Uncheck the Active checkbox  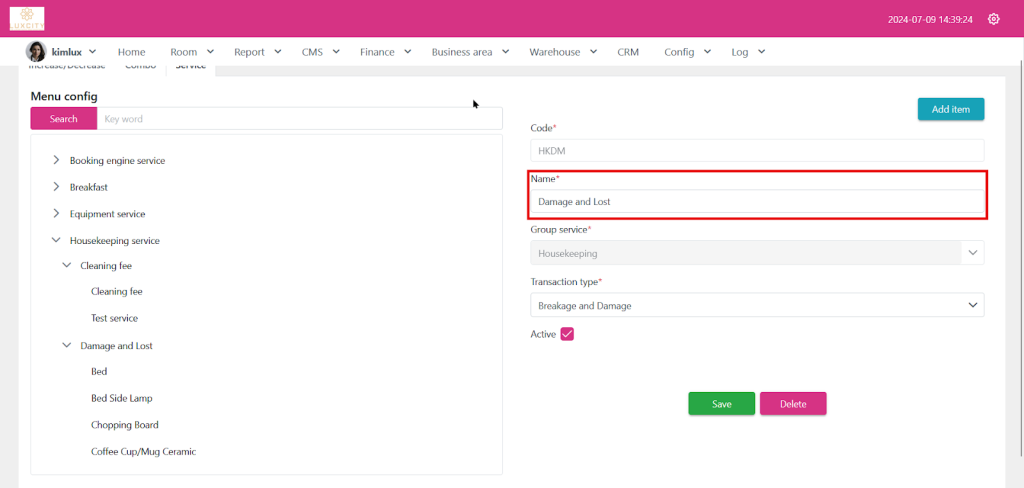pyautogui.click(x=567, y=334)
